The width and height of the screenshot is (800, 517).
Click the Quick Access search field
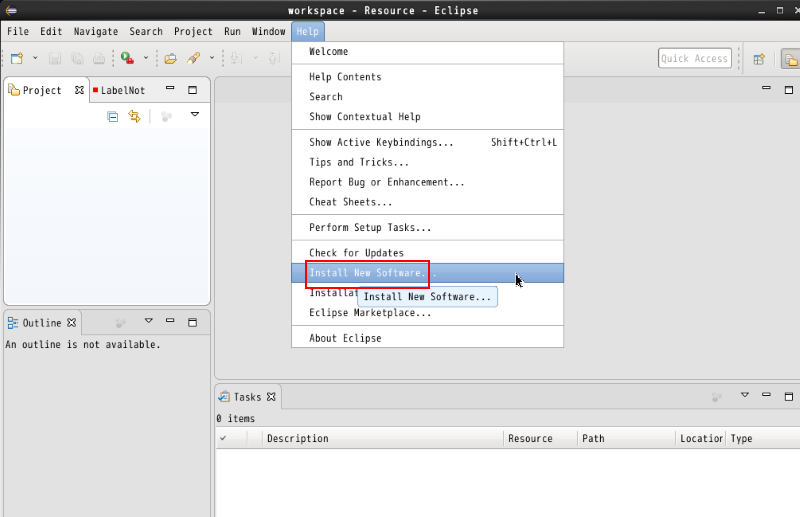(694, 58)
